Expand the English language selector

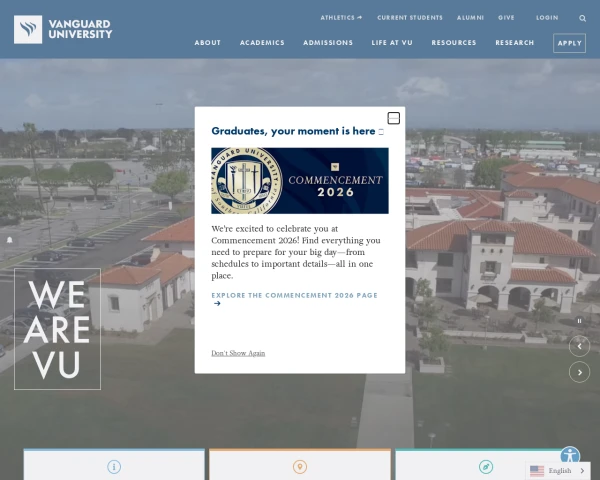(x=558, y=470)
